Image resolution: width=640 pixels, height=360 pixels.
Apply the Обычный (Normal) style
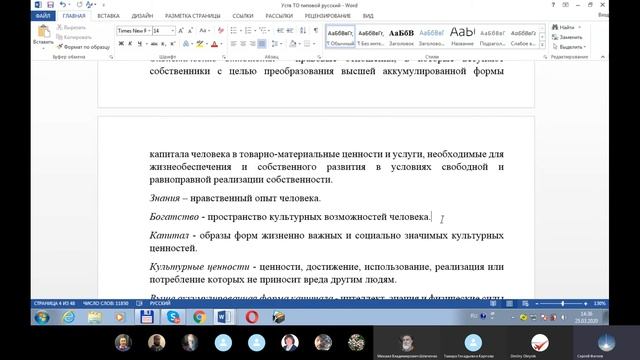point(340,37)
